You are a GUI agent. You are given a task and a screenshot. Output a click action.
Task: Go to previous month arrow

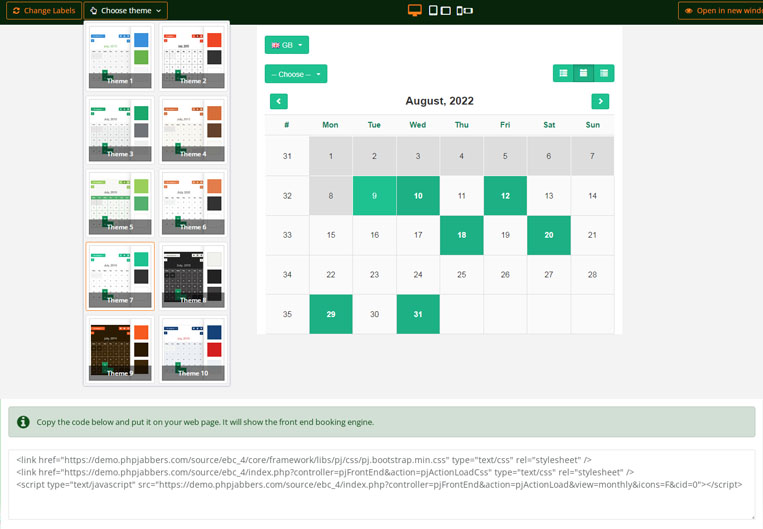click(x=279, y=101)
